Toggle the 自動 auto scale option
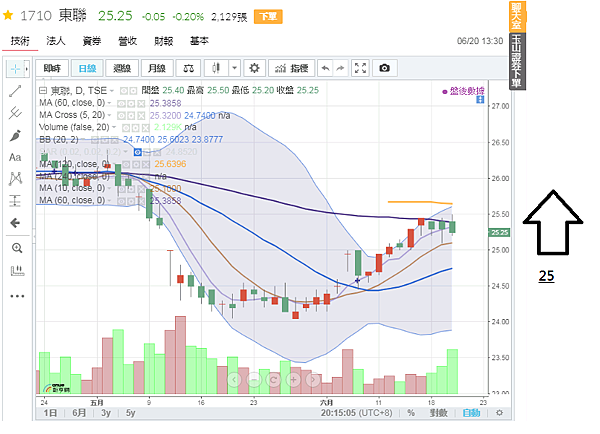Viewport: 600px width, 434px height. (x=471, y=413)
